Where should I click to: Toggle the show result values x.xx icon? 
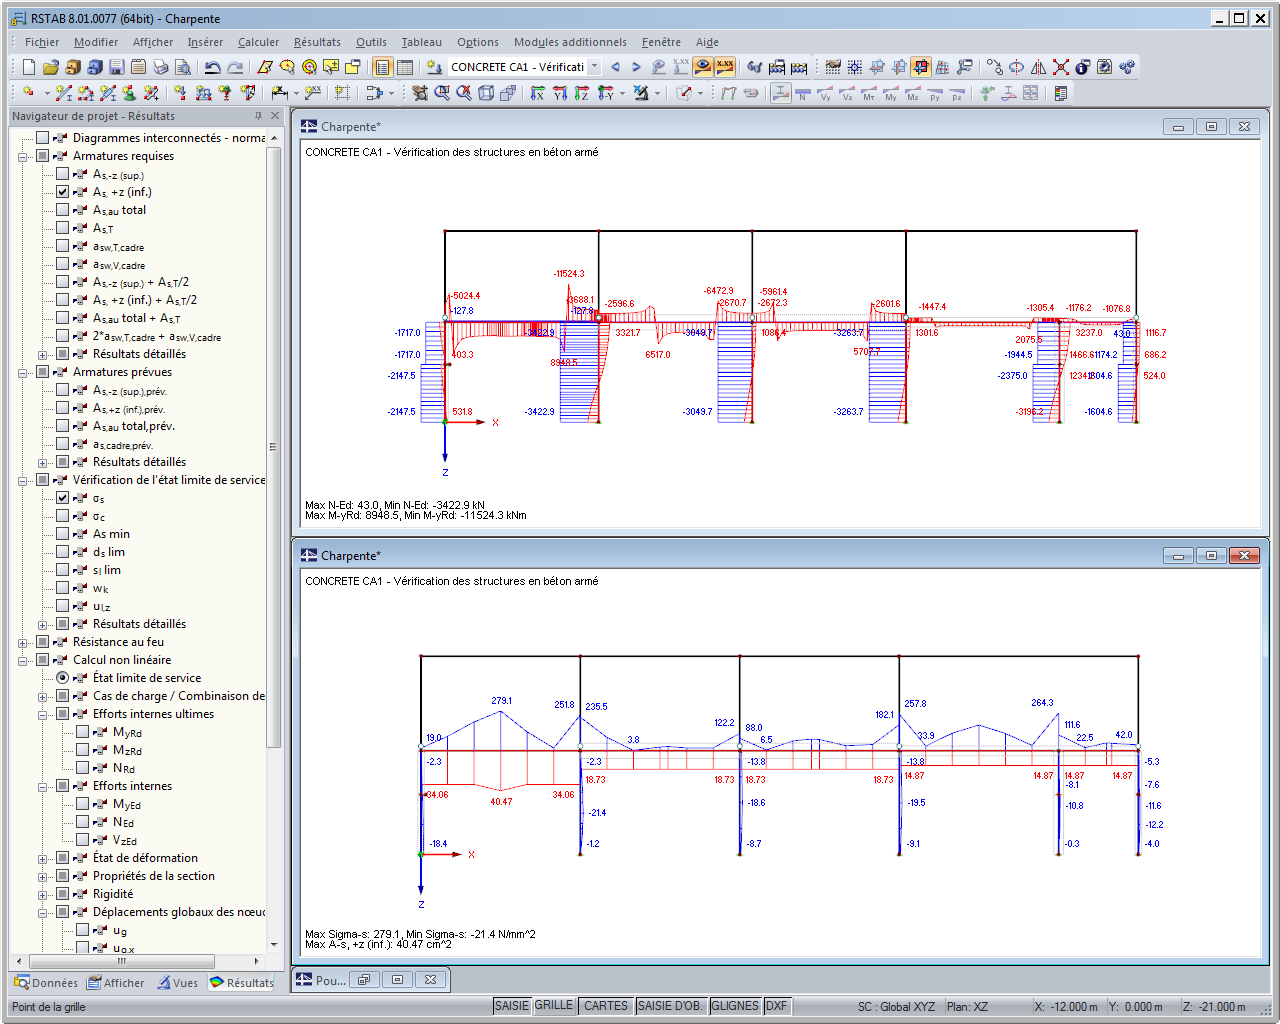coord(725,67)
